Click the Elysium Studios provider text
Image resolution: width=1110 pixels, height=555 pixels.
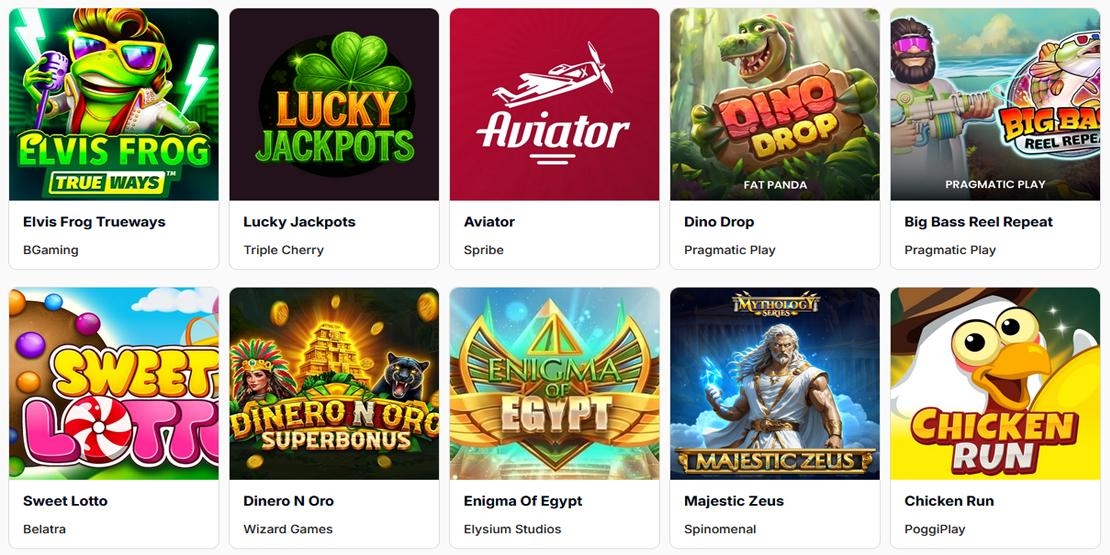(x=513, y=529)
